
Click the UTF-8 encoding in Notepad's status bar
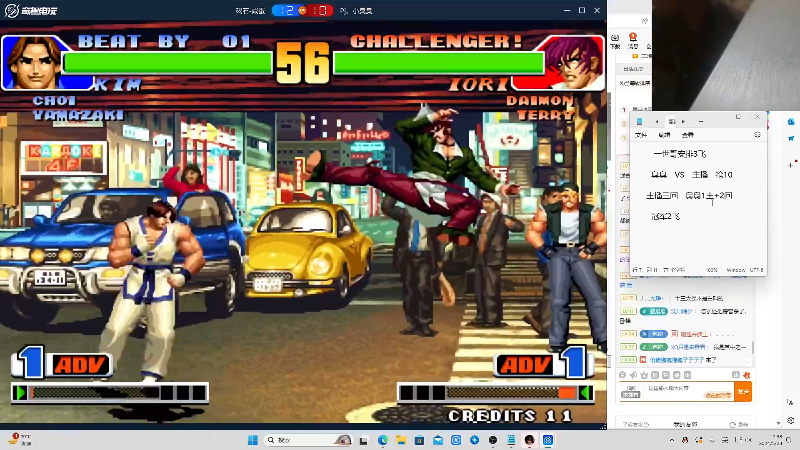757,270
